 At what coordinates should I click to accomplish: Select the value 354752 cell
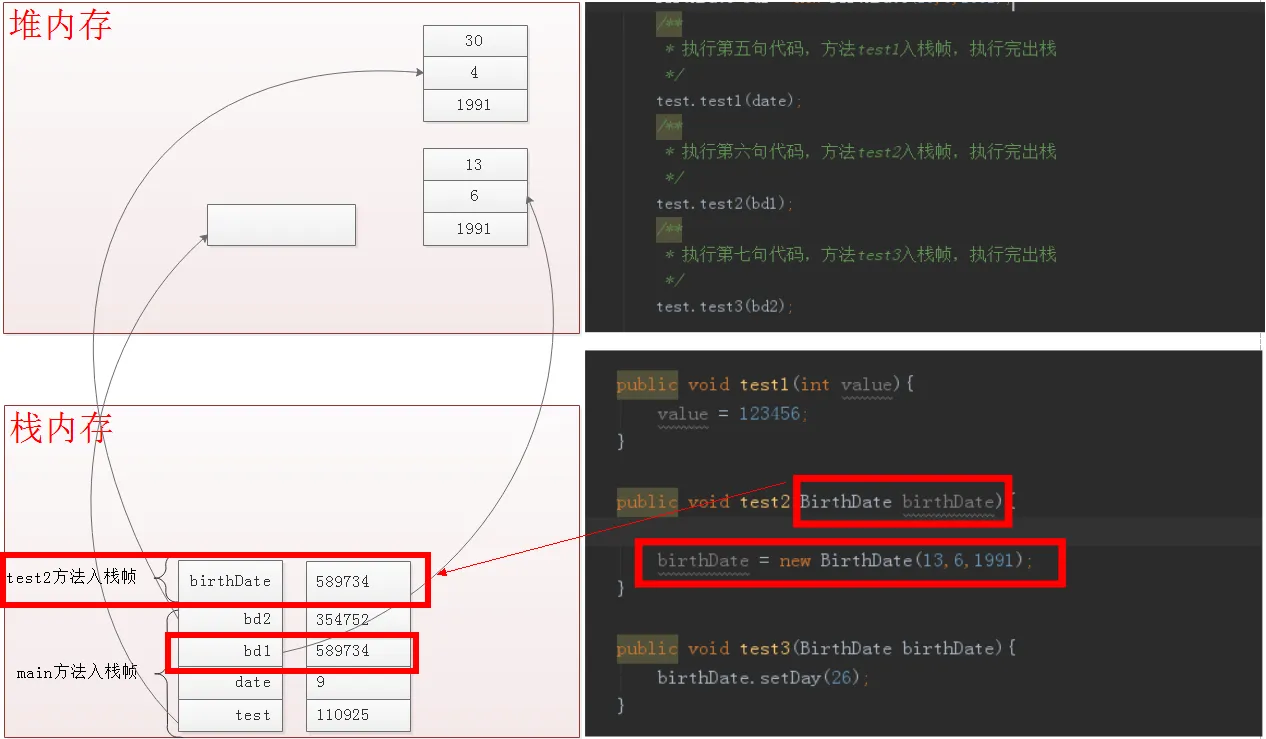[x=358, y=619]
